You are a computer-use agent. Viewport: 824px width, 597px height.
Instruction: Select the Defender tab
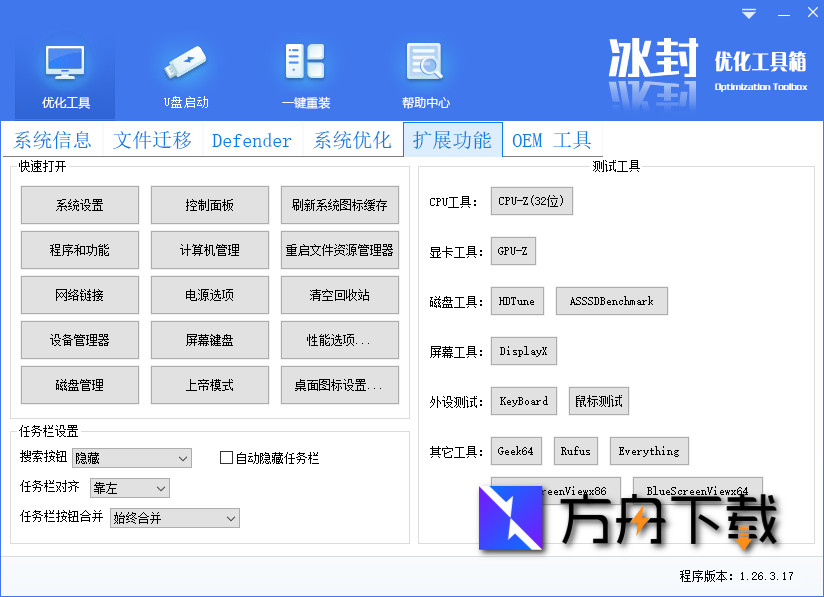point(251,140)
